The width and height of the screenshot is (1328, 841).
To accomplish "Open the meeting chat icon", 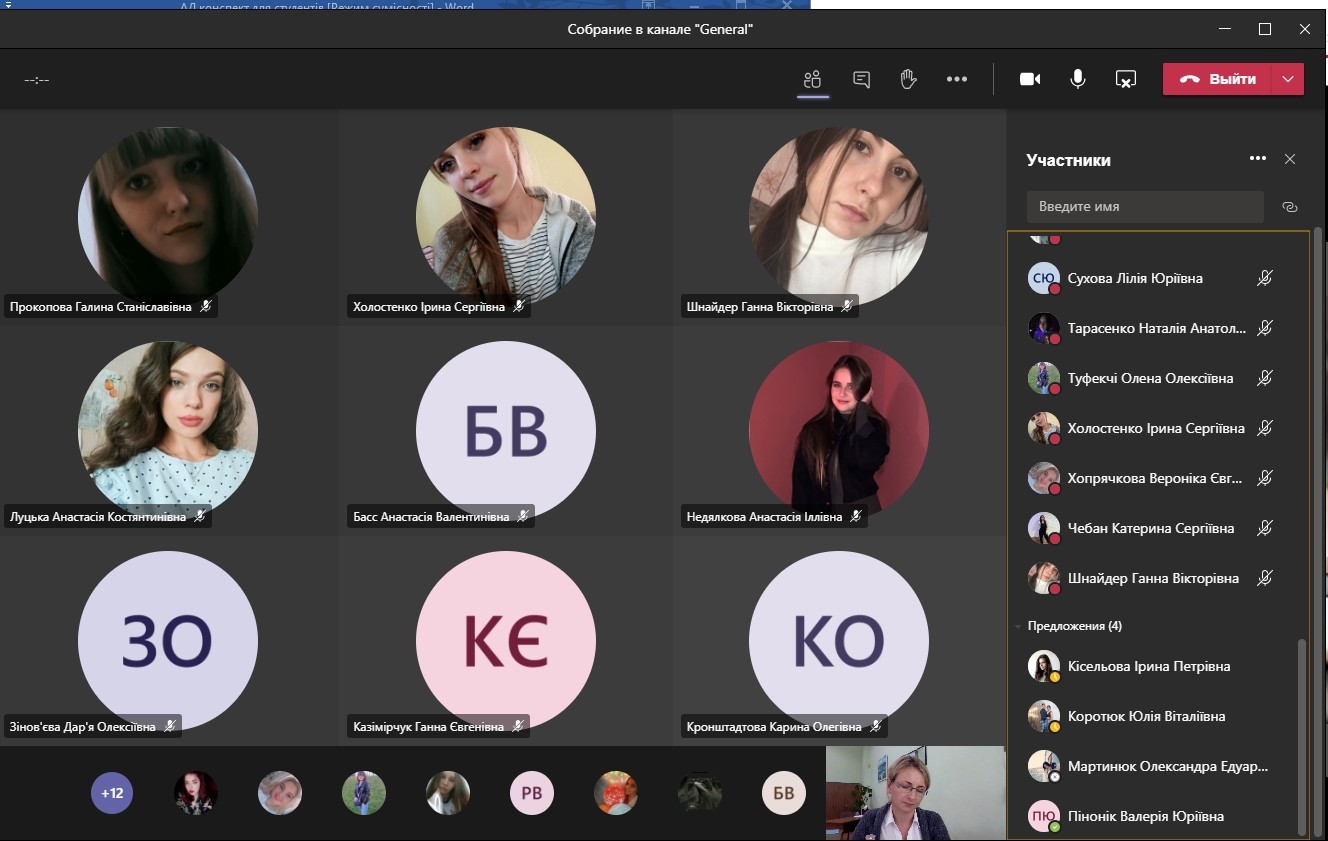I will coord(861,80).
